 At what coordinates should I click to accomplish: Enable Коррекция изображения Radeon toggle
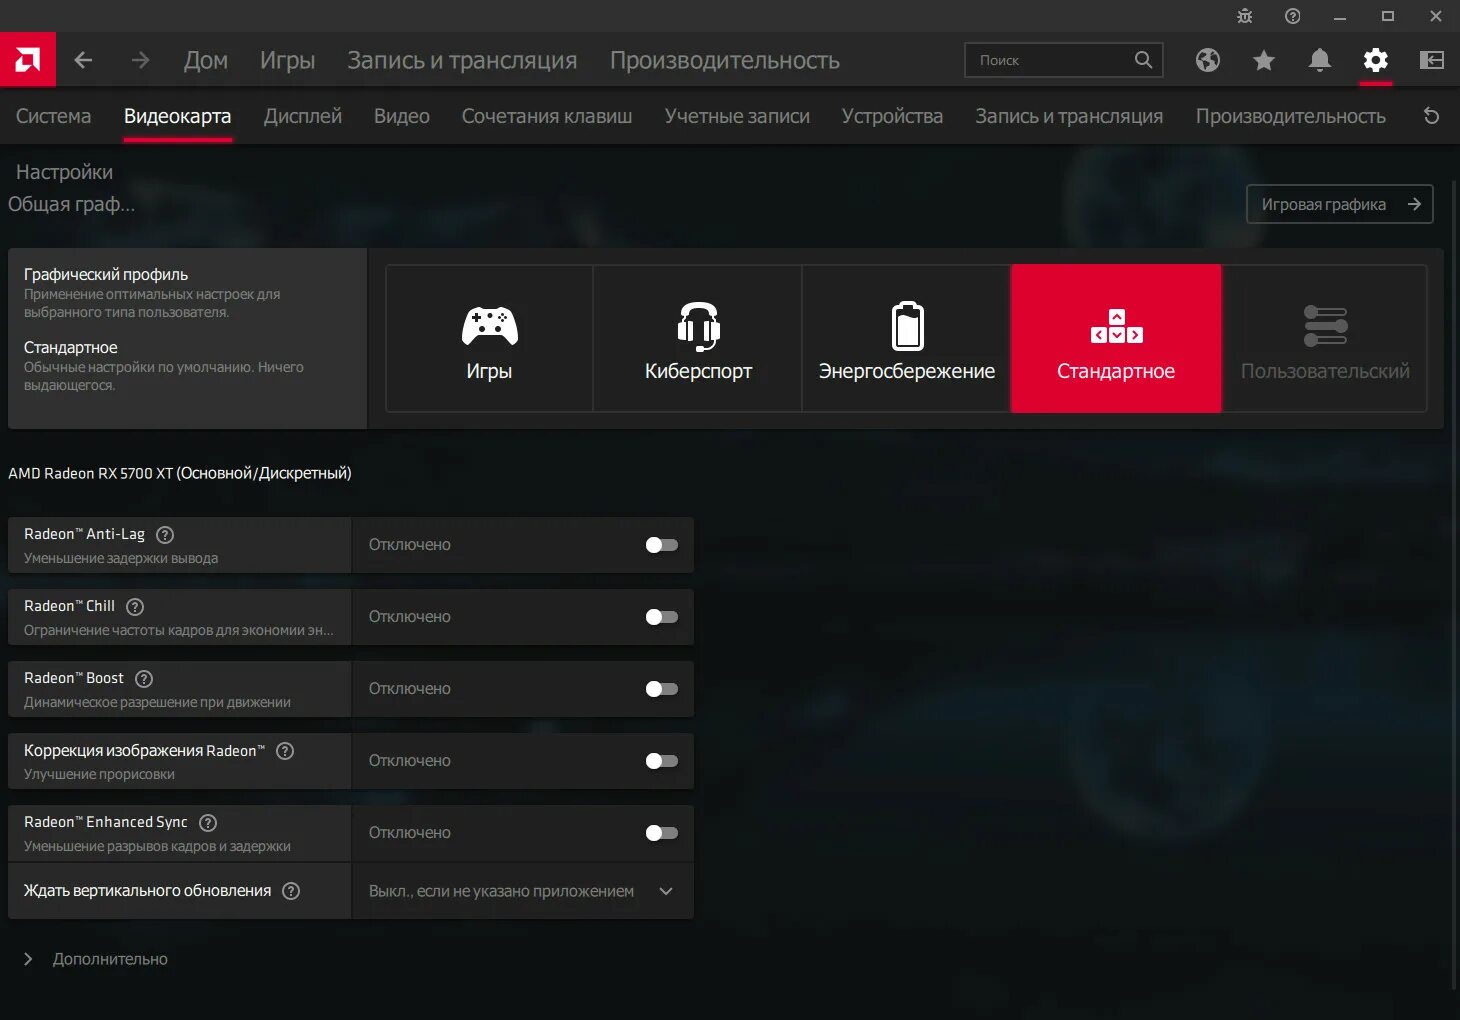(661, 761)
